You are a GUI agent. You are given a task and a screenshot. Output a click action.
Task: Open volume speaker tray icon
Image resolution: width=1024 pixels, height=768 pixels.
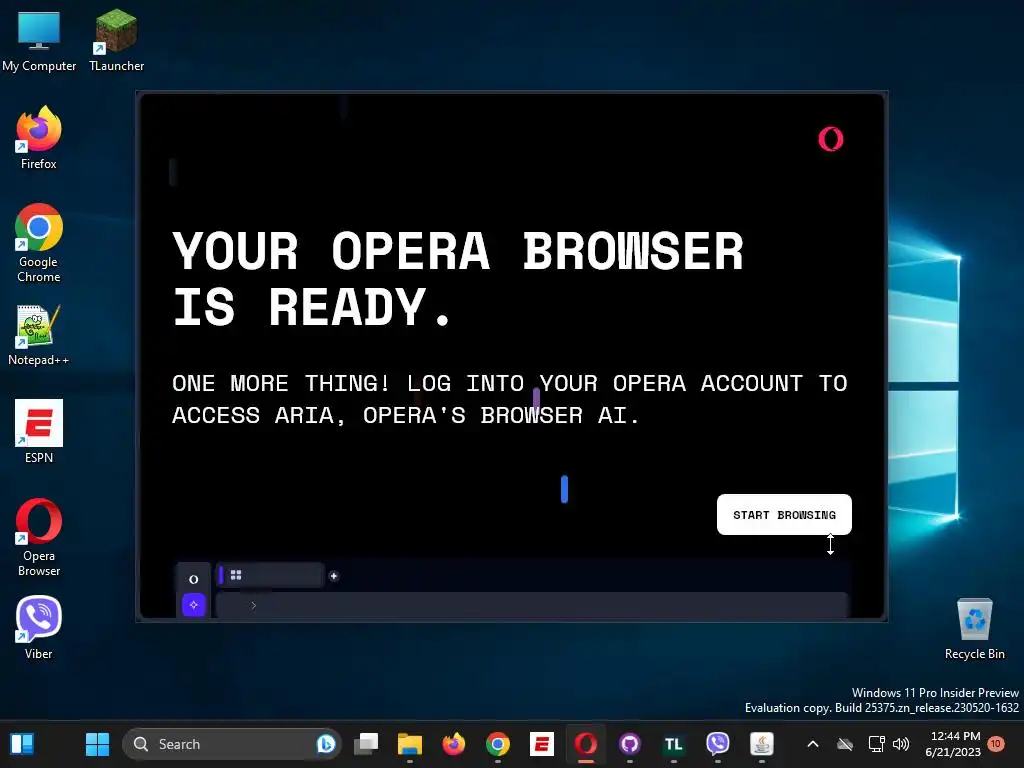click(901, 744)
